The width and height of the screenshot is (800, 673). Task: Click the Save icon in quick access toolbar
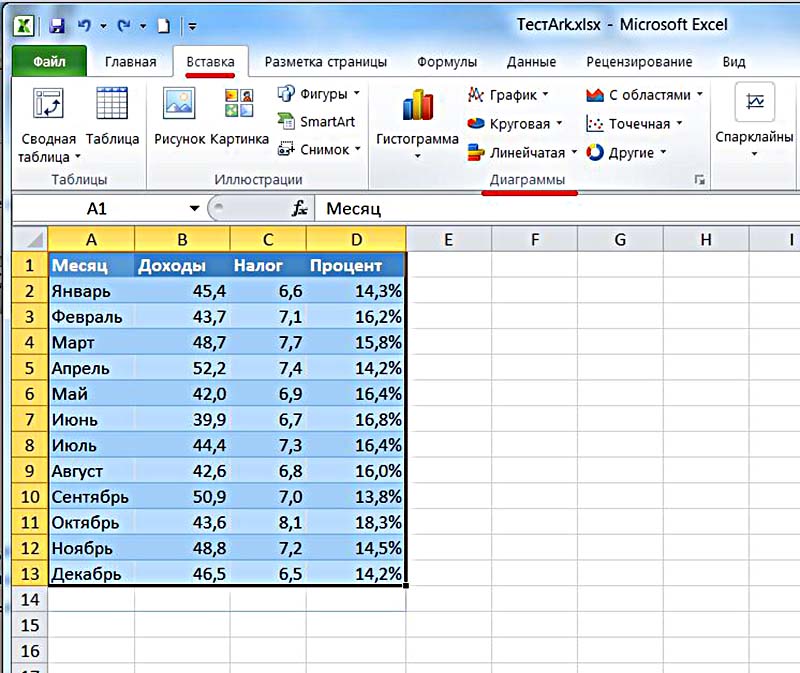57,25
